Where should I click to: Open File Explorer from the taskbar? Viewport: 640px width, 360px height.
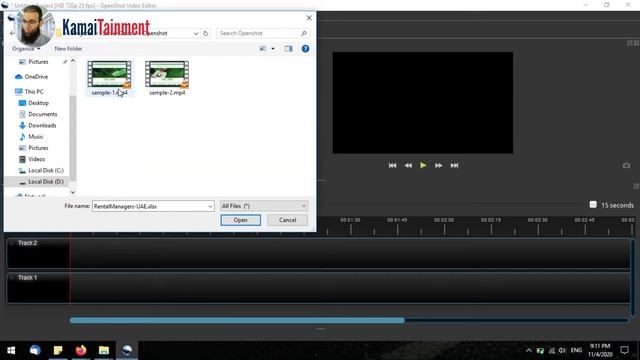[x=104, y=350]
